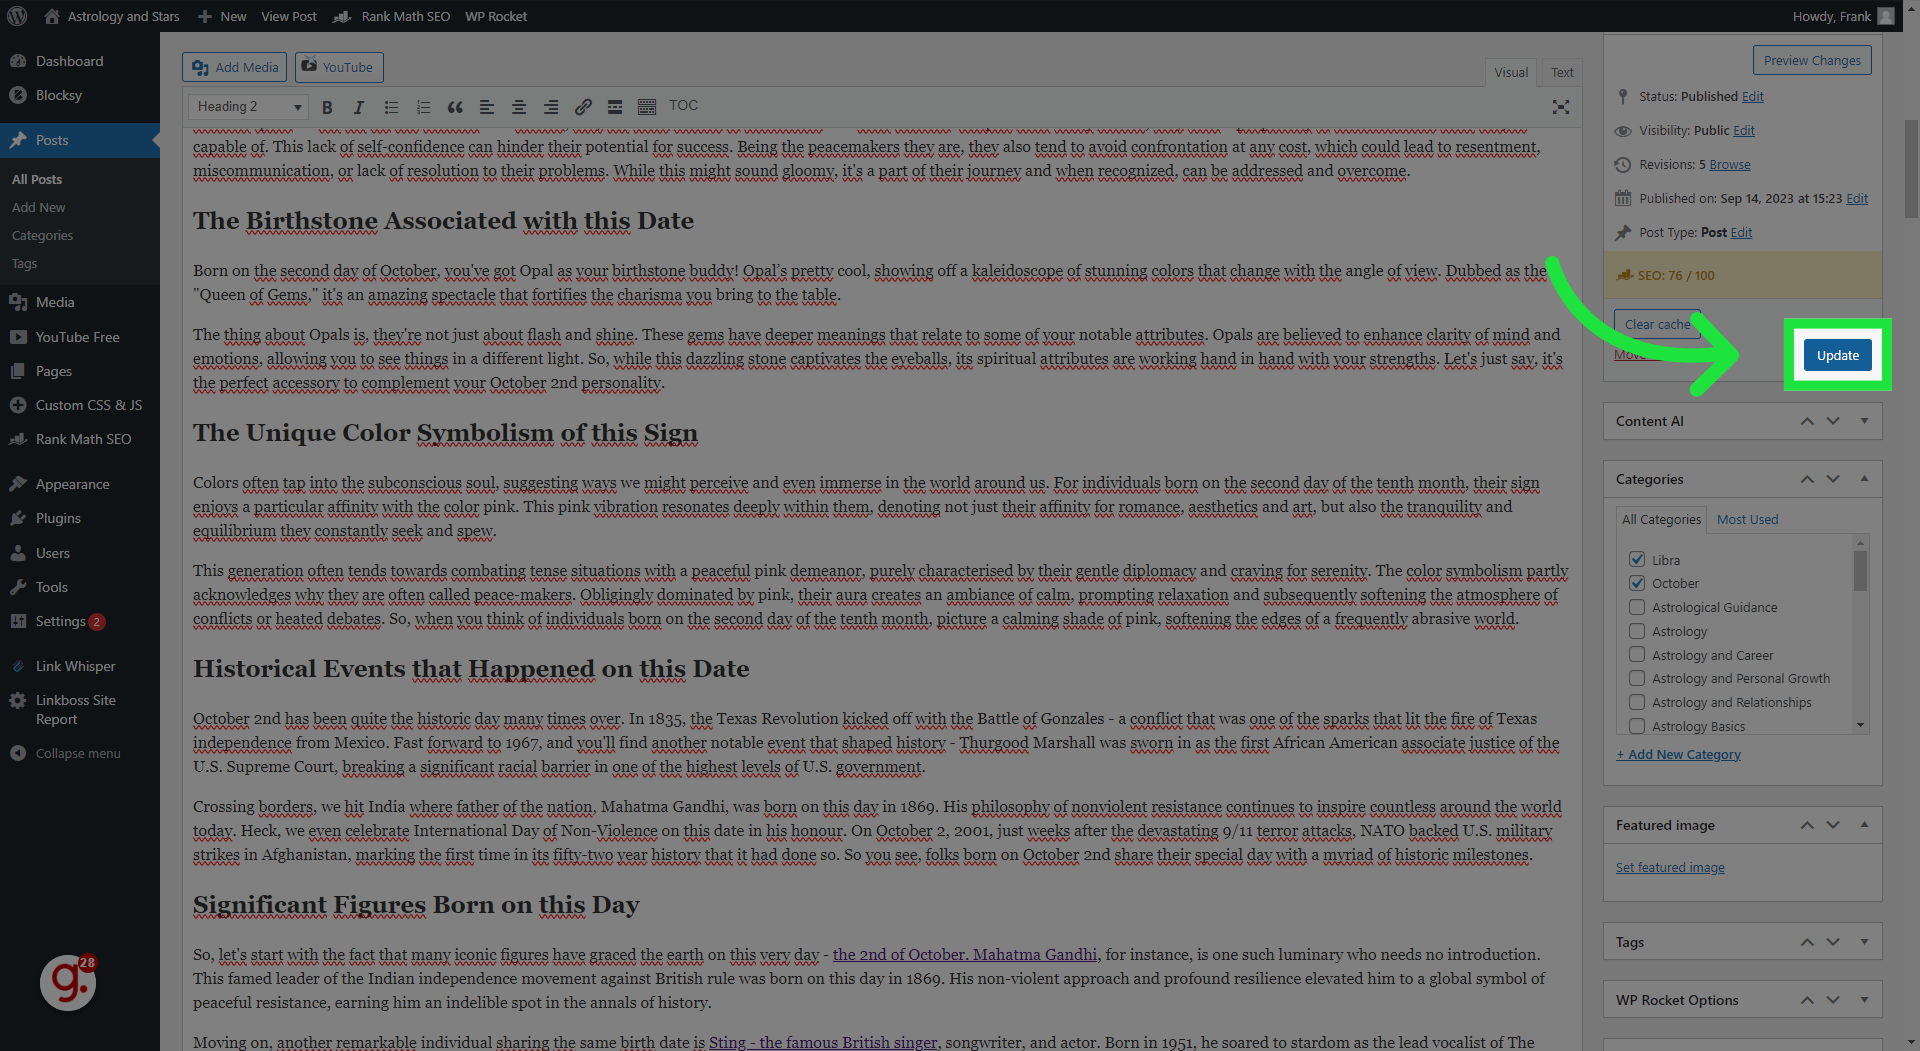Check Astrological Guidance category
The image size is (1920, 1051).
tap(1637, 607)
